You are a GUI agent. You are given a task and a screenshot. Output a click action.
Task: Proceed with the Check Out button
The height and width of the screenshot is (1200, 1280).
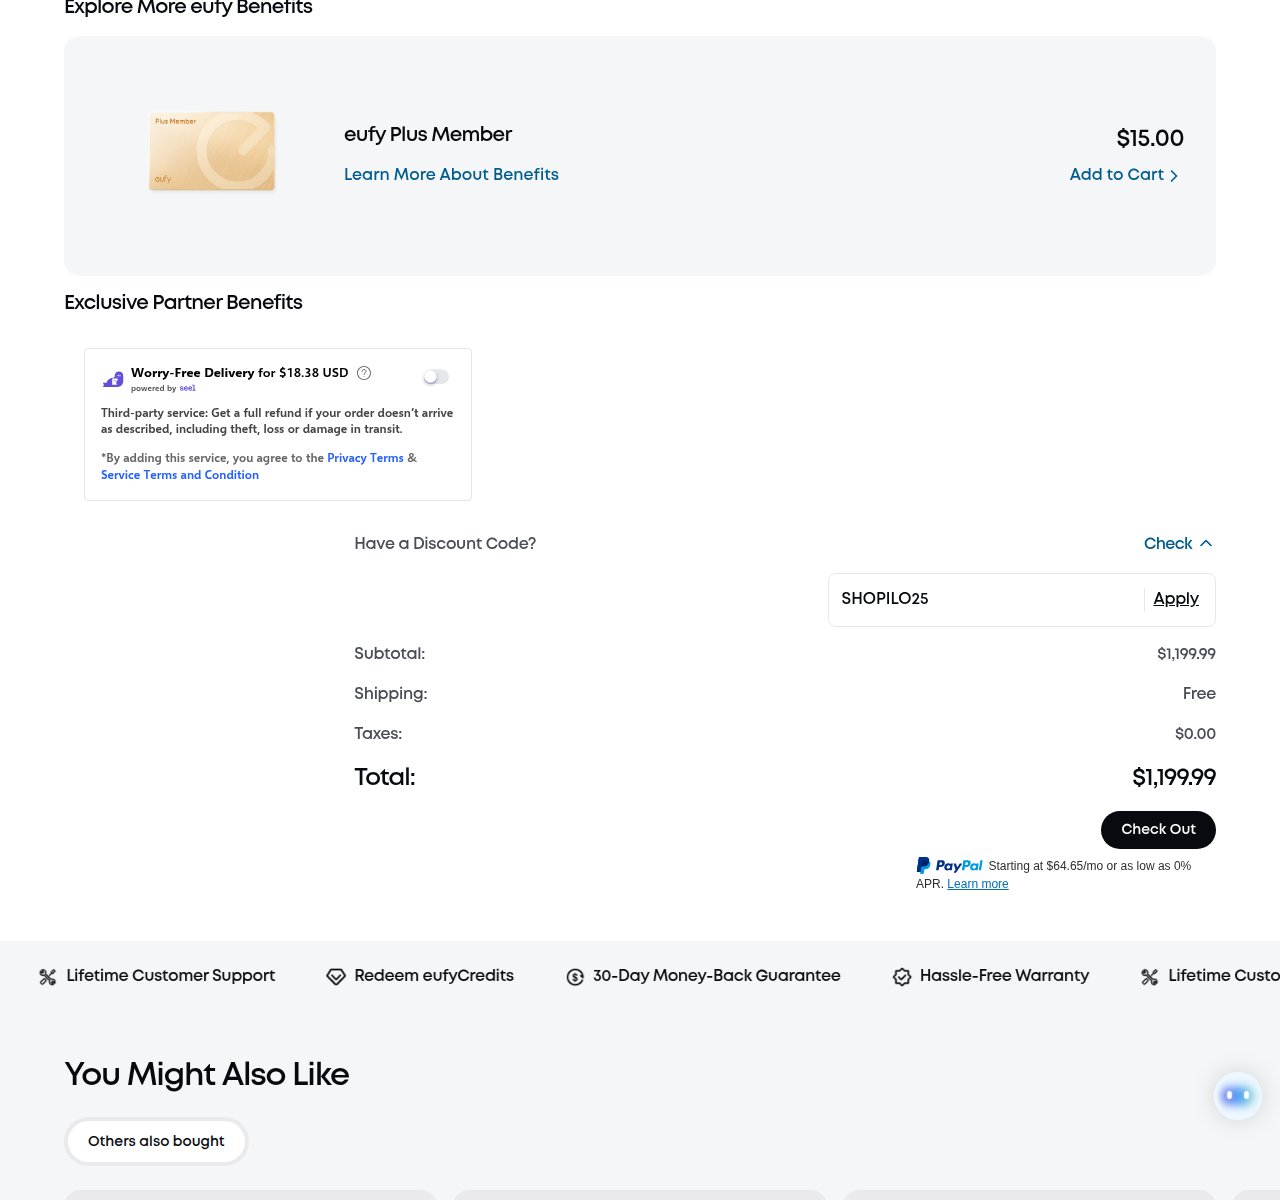(x=1158, y=829)
